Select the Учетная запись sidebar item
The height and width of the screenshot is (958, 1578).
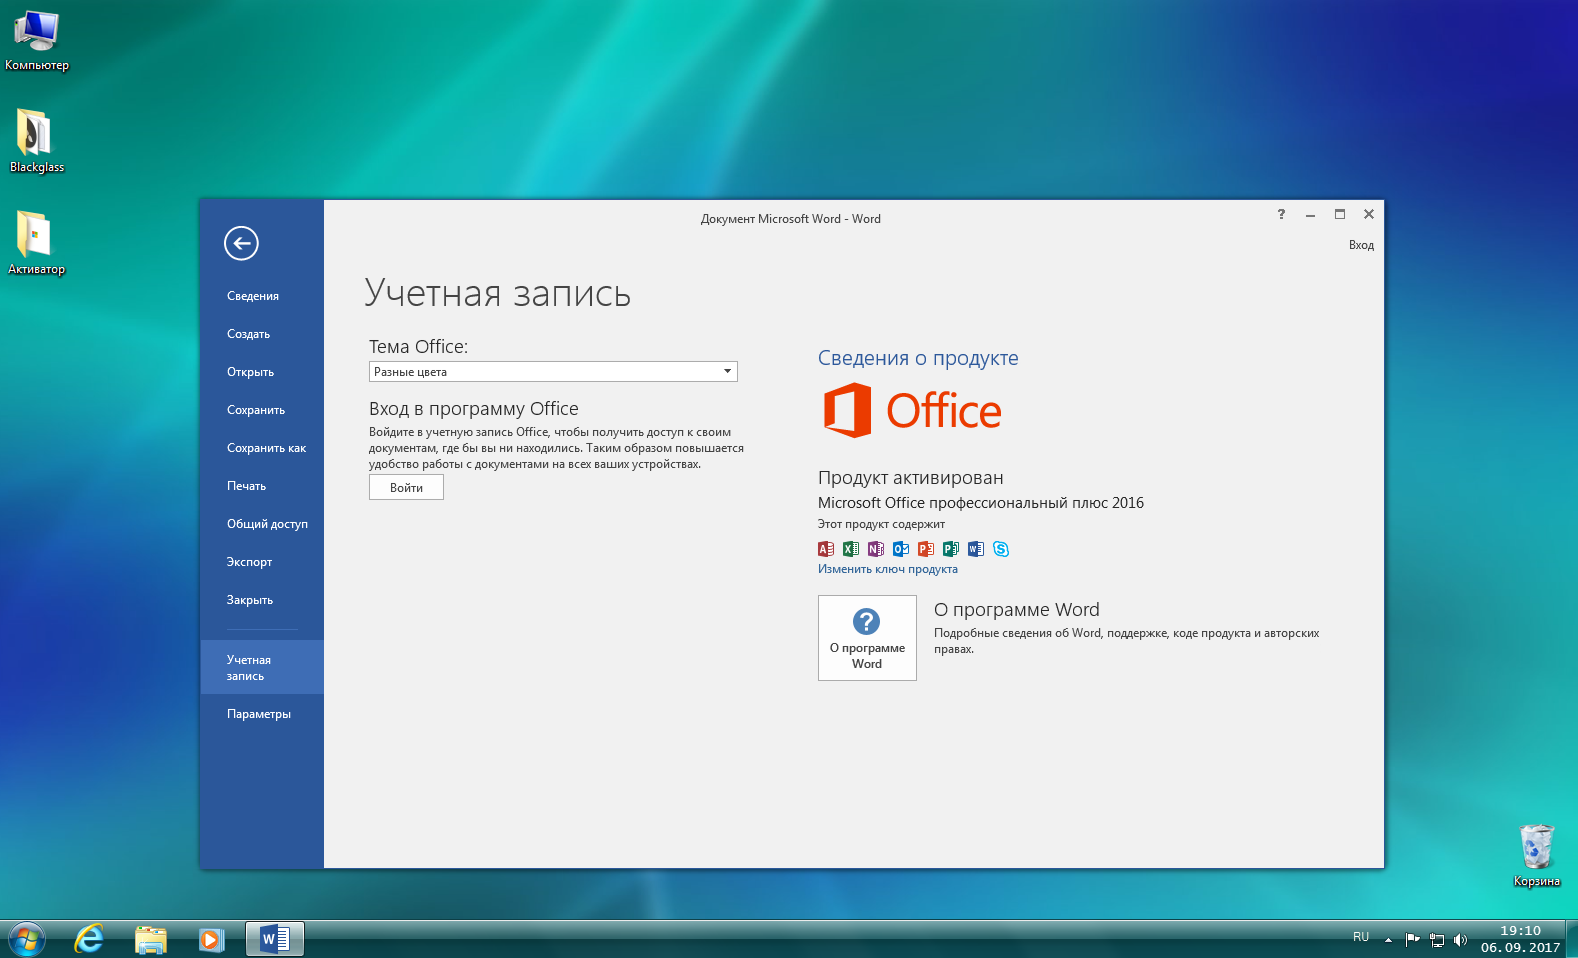point(262,667)
